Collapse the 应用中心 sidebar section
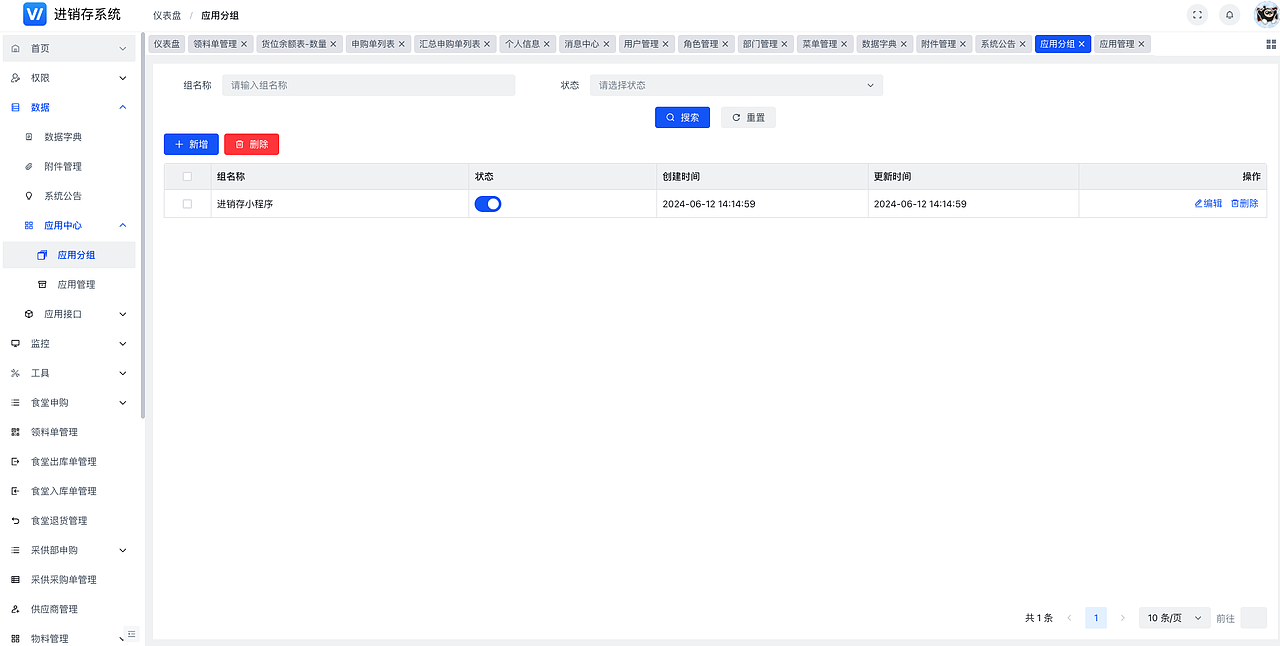Screen dimensions: 1280x646 pyautogui.click(x=66, y=225)
